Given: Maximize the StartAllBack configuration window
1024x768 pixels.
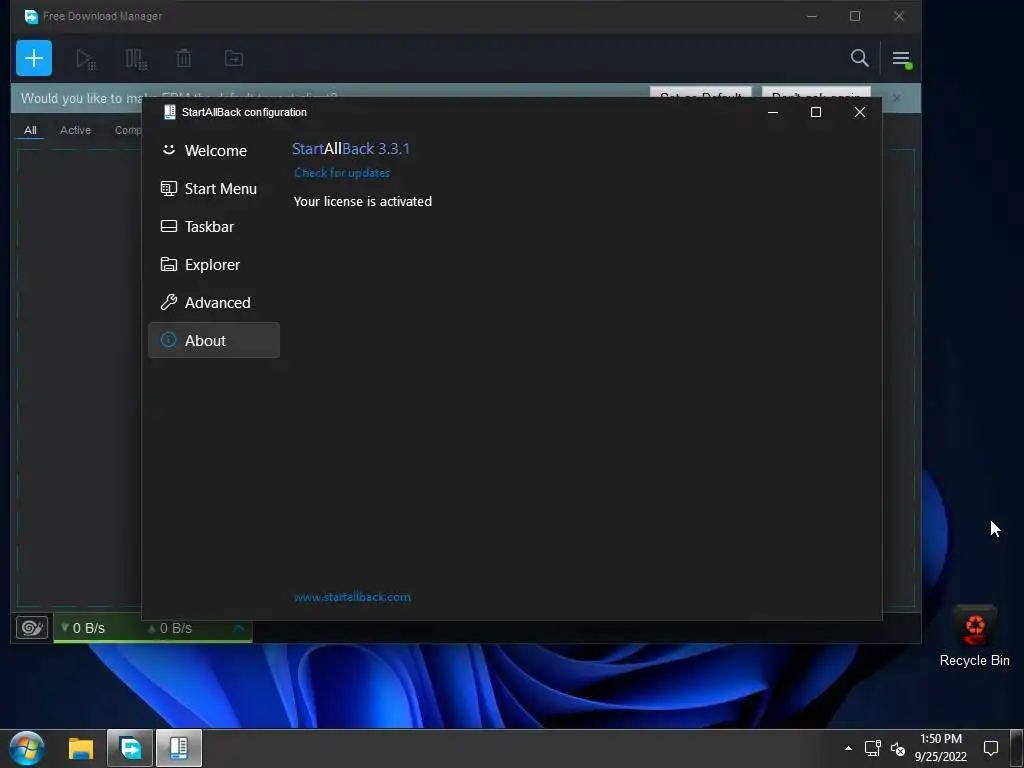Looking at the screenshot, I should (x=816, y=112).
